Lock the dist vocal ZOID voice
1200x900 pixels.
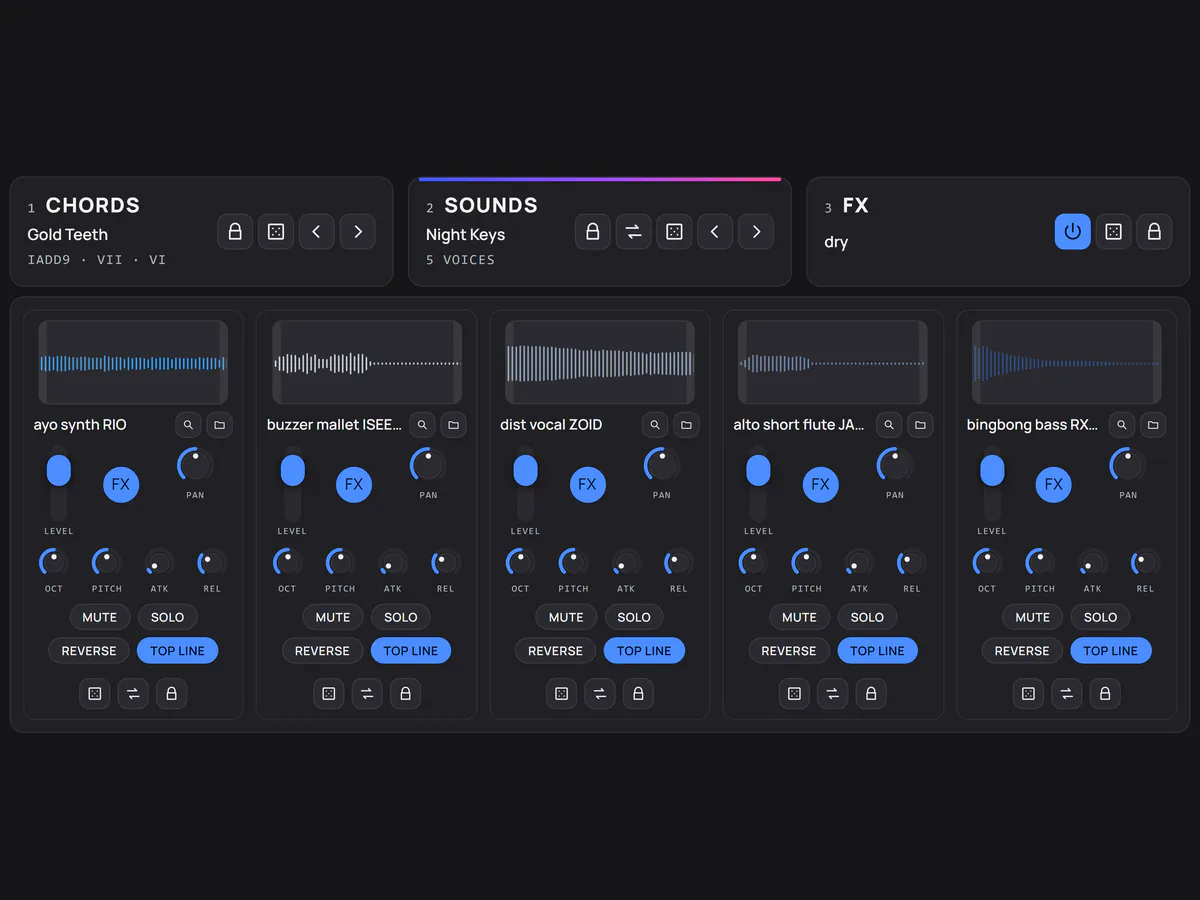(638, 693)
